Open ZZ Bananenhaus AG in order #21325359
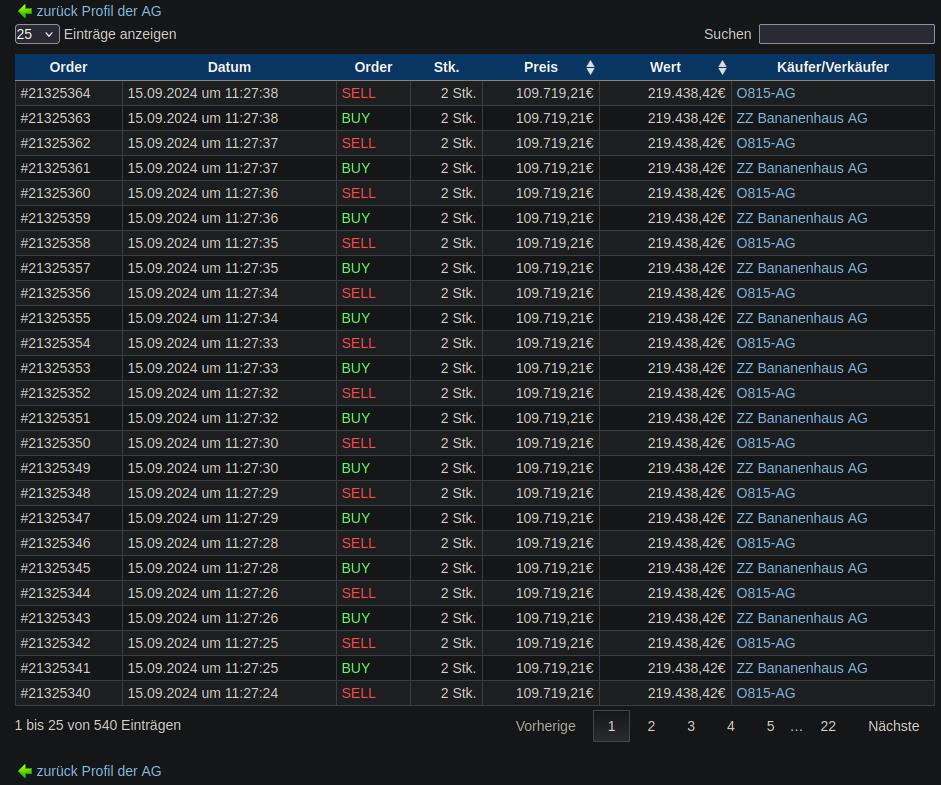Image resolution: width=941 pixels, height=785 pixels. pyautogui.click(x=802, y=218)
